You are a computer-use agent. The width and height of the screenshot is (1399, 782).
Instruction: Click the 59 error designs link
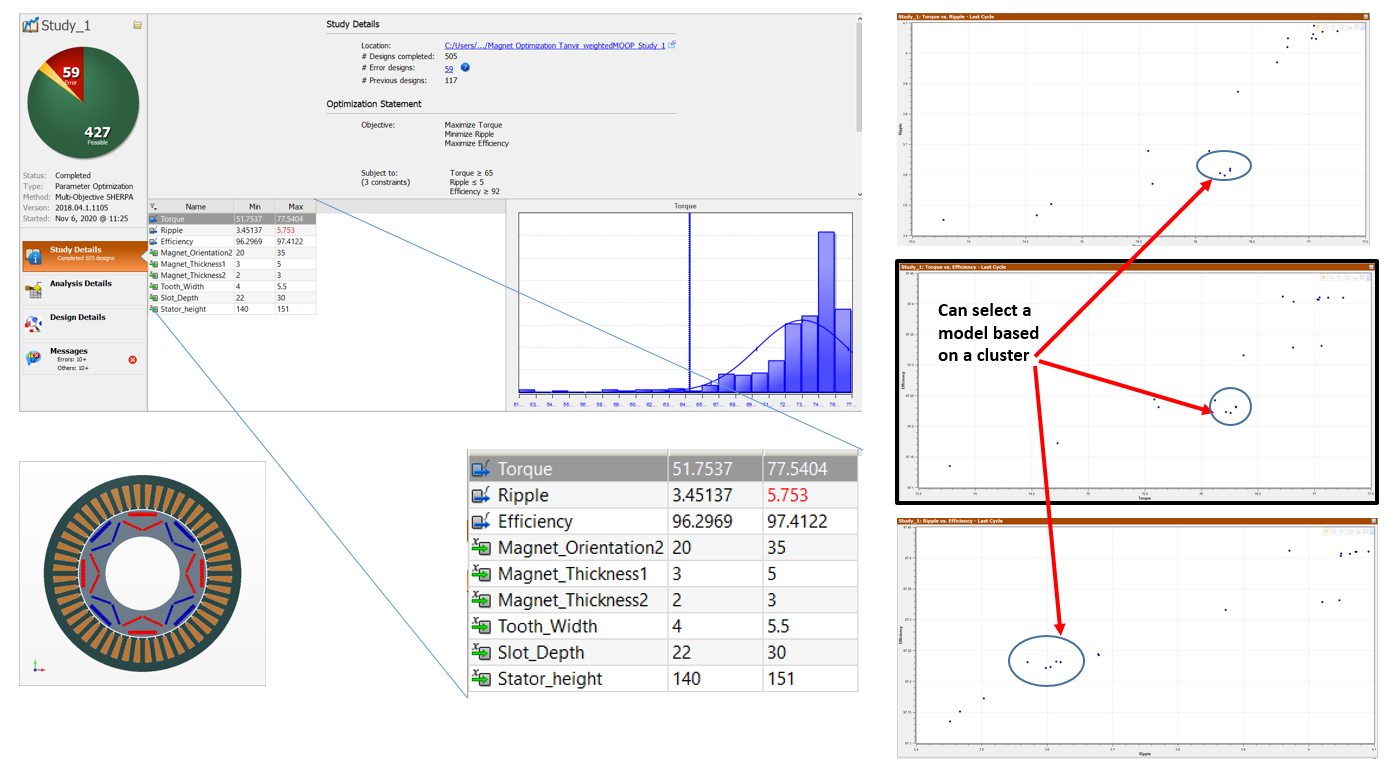(447, 67)
